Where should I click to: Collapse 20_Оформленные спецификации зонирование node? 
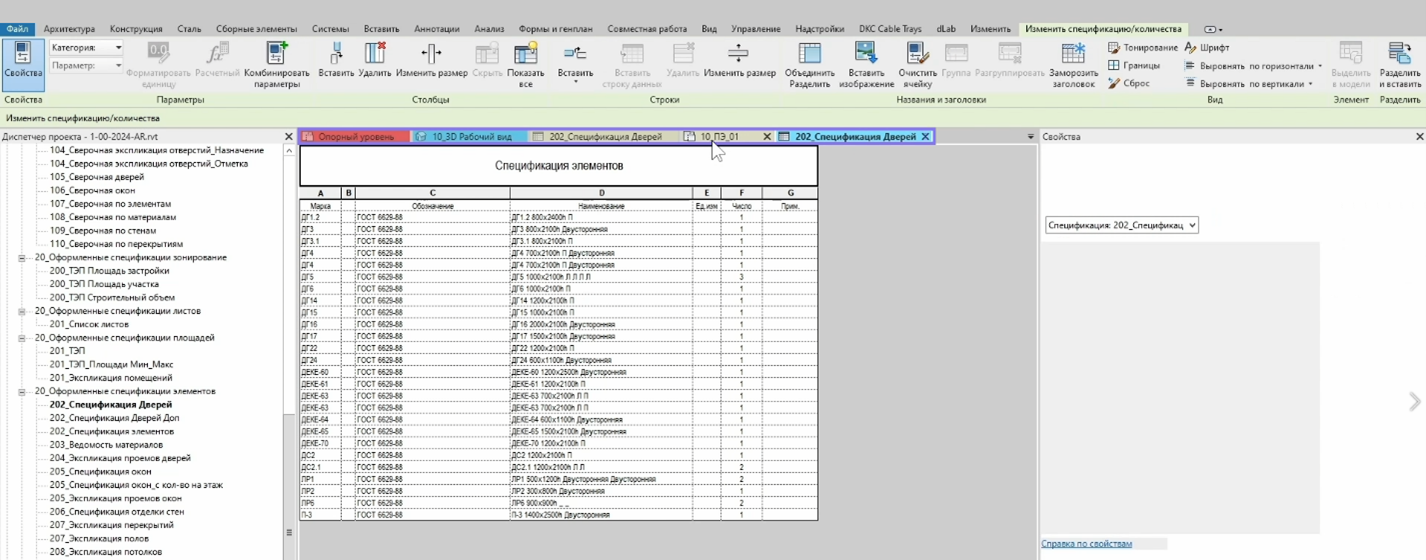[22, 258]
